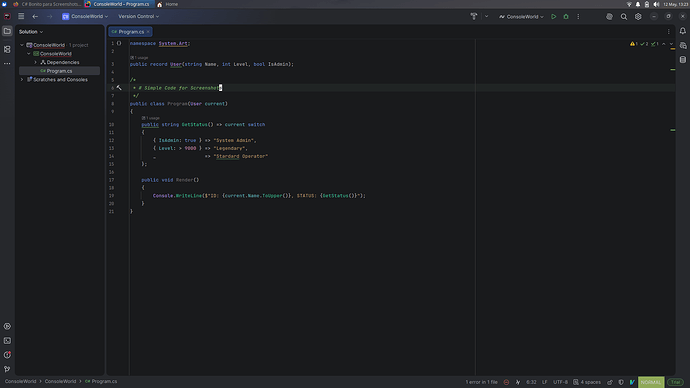Switch to Home file manager taskbar entry
Screen dimensions: 690x388
pos(167,4)
